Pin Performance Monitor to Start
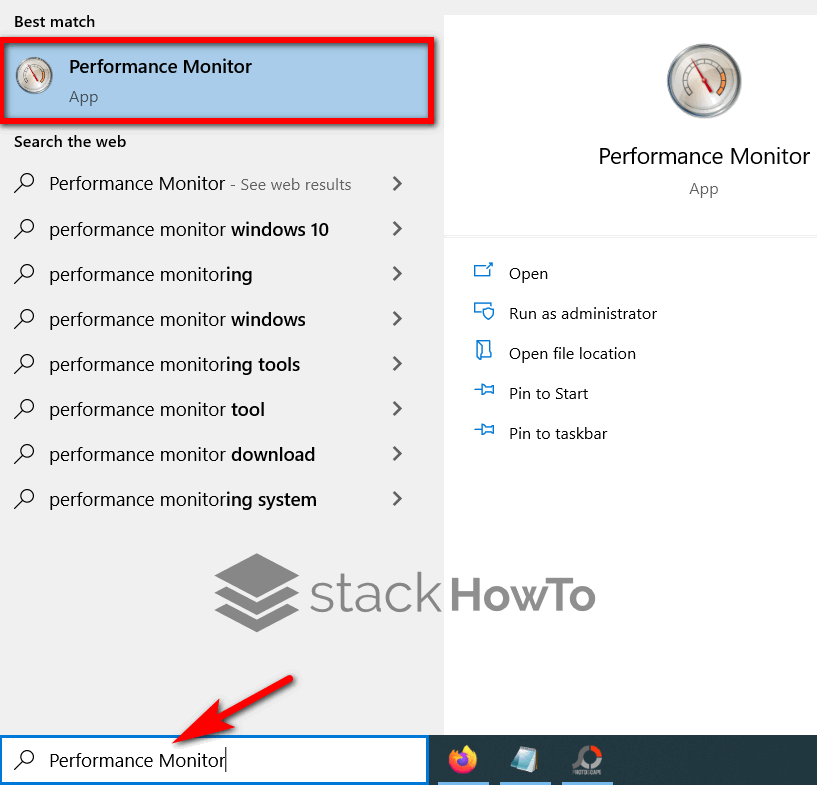This screenshot has height=785, width=817. (x=548, y=392)
